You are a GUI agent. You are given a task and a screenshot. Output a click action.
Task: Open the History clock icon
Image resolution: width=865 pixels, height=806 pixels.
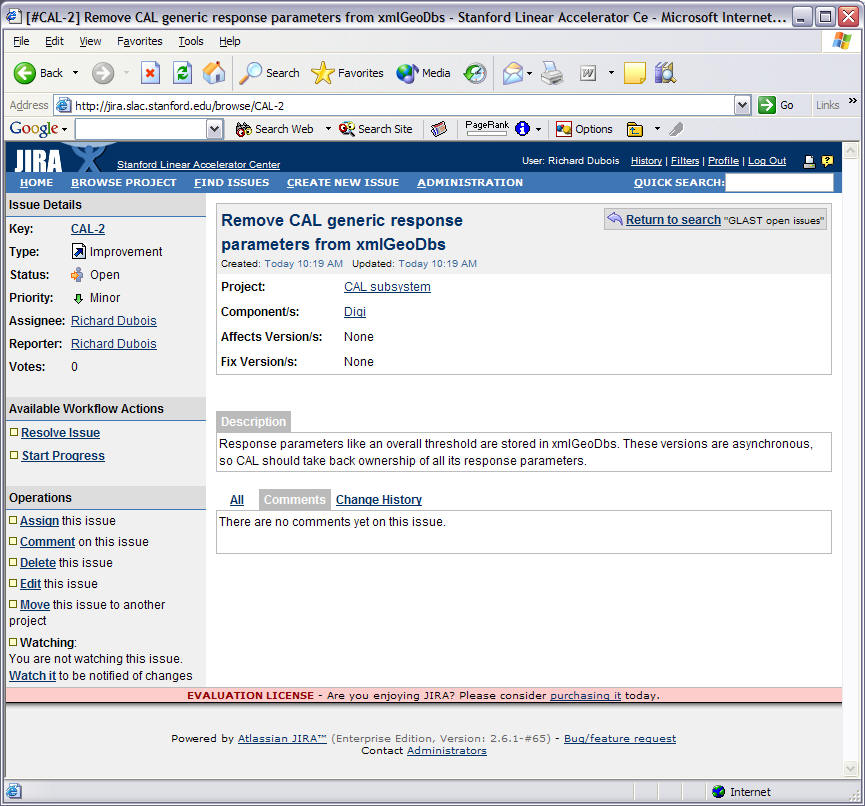point(475,73)
